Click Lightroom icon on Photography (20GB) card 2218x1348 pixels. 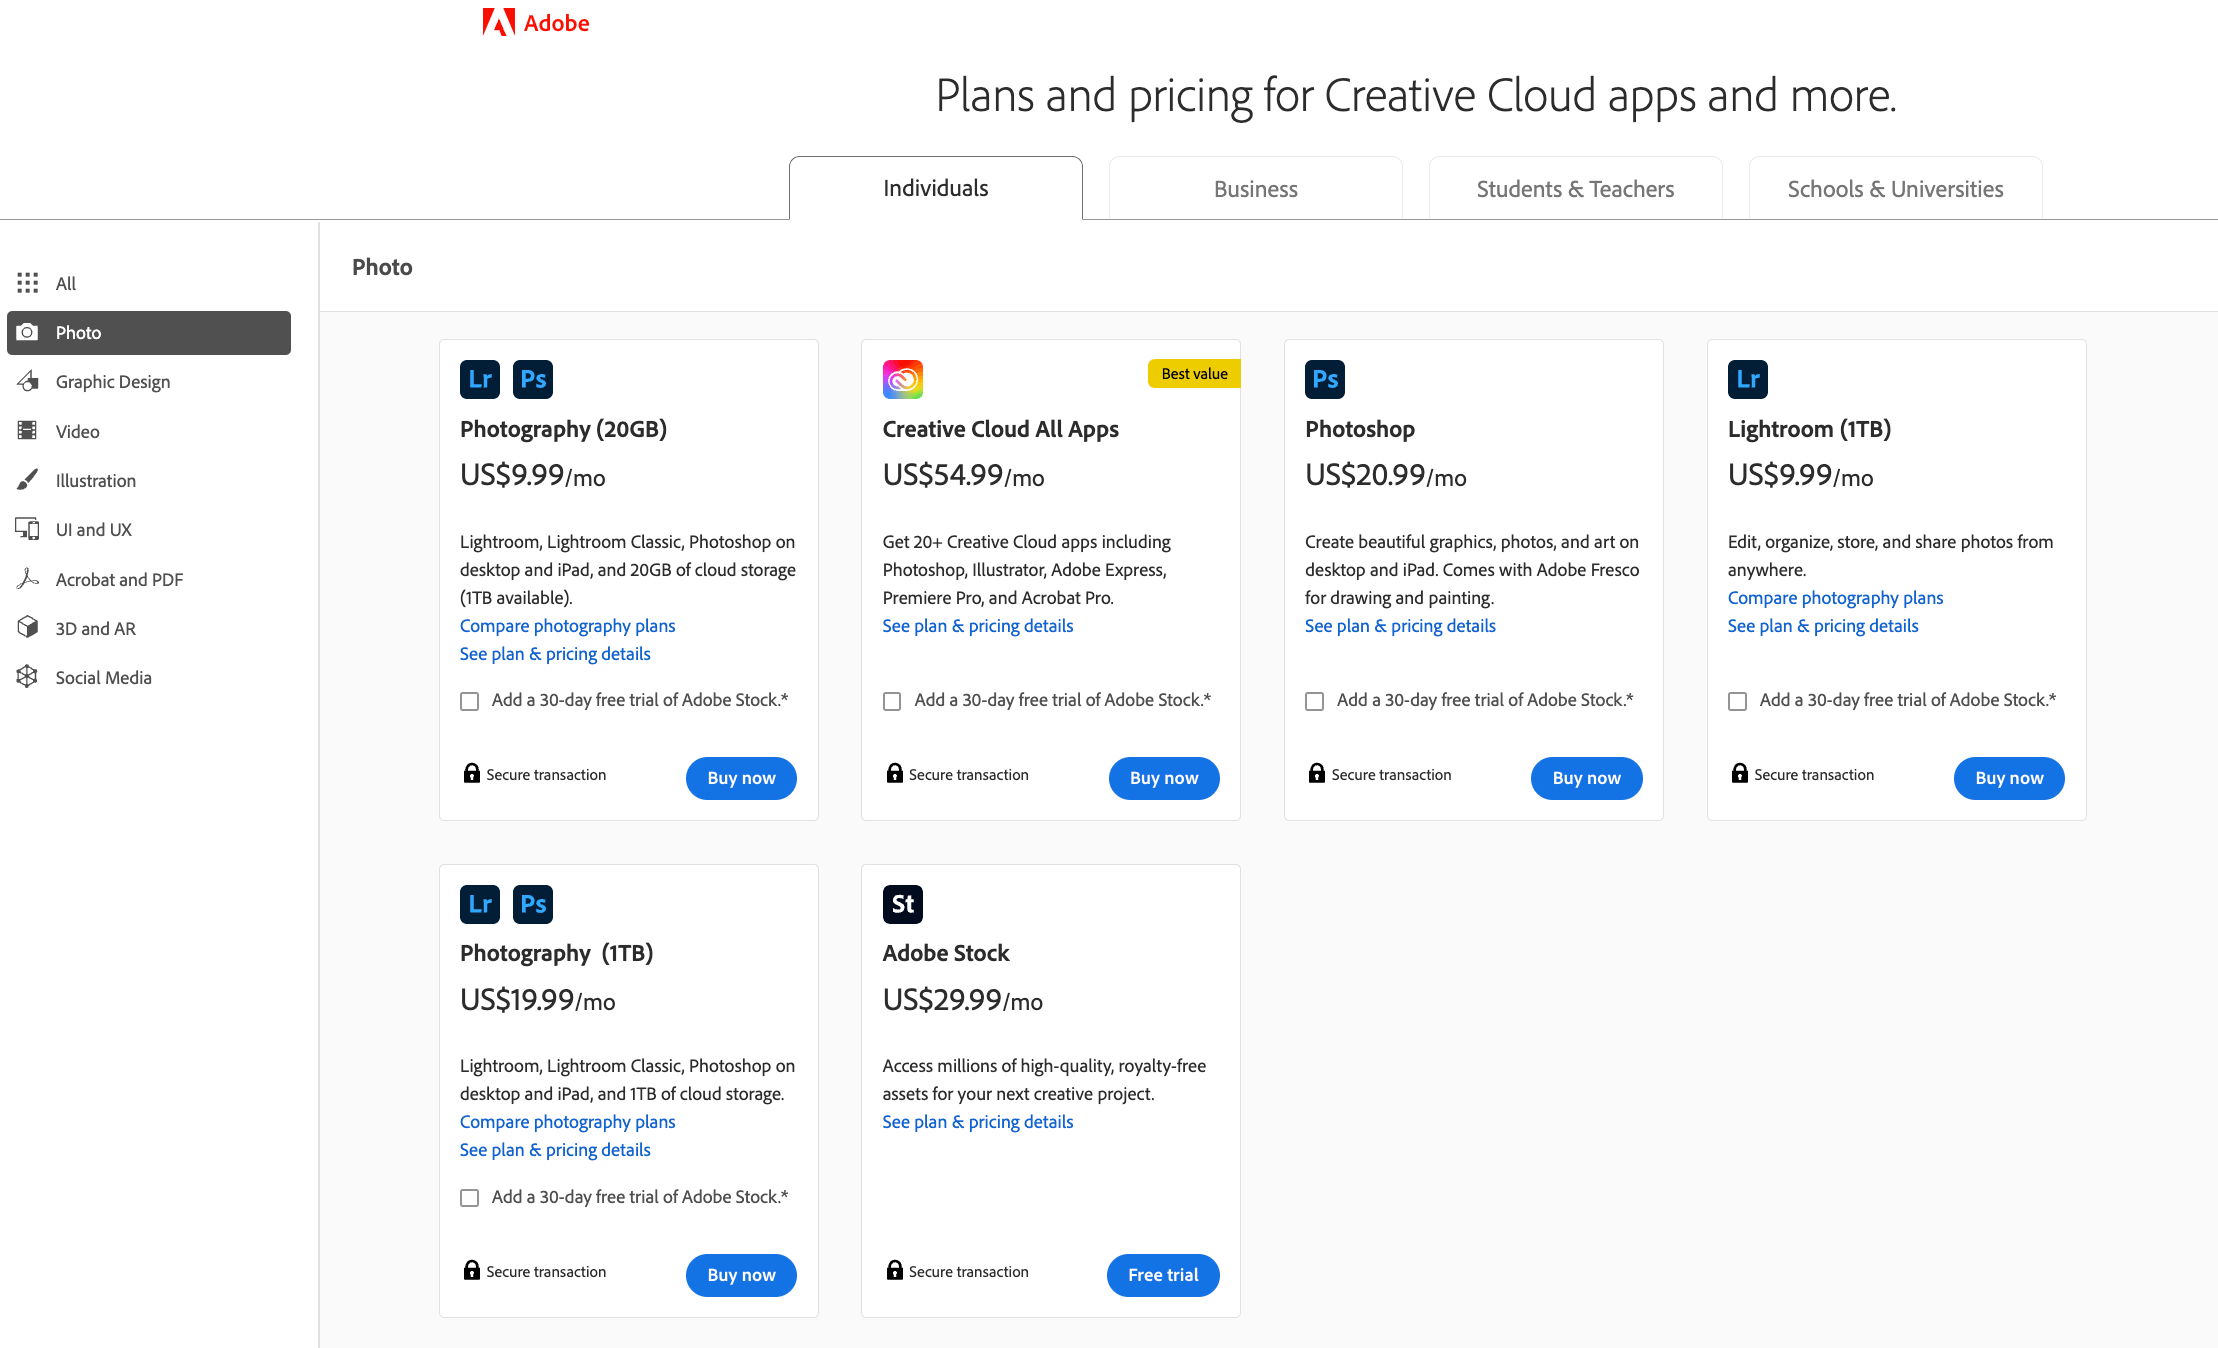coord(480,379)
